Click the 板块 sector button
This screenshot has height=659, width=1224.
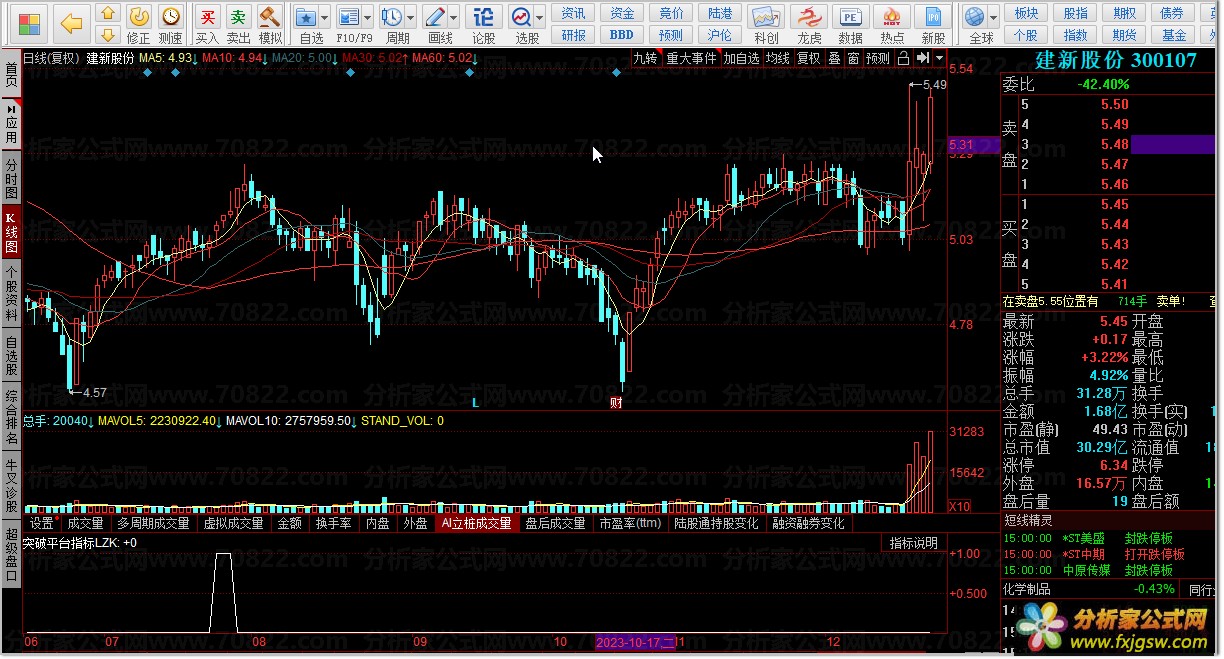pos(1026,13)
